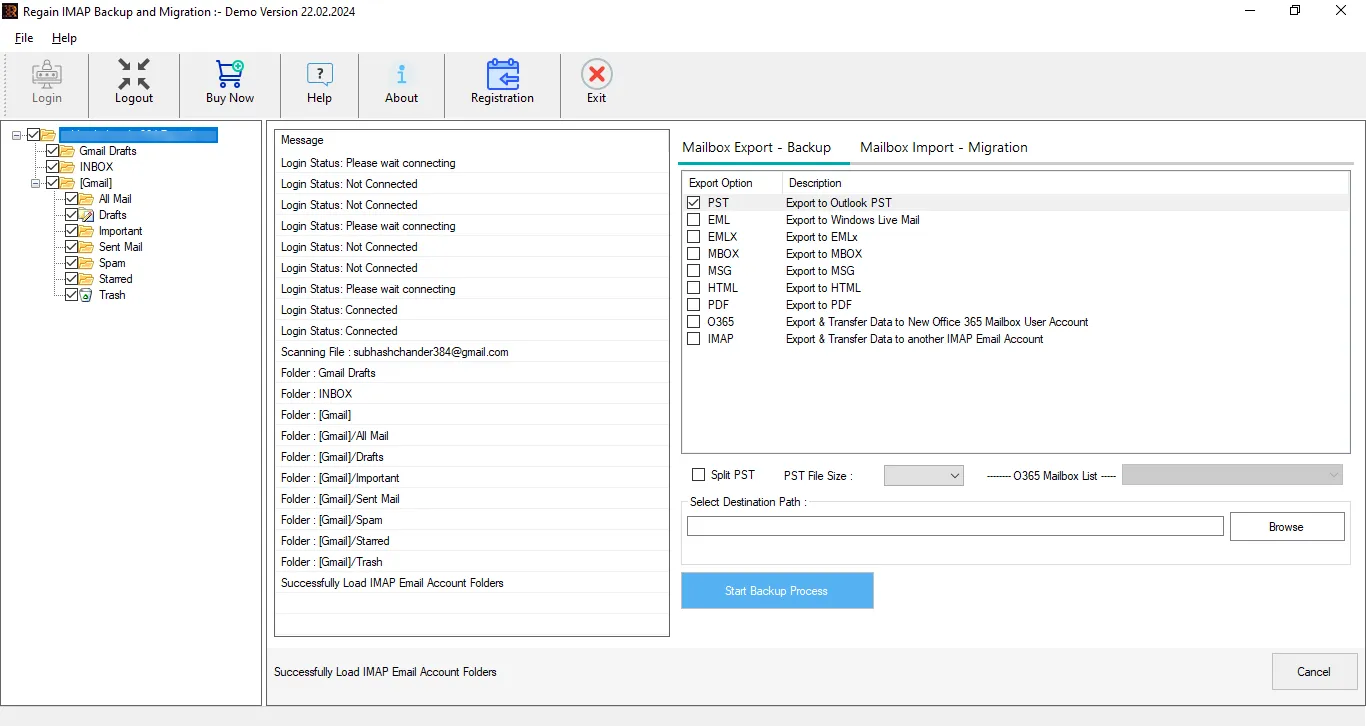Click the Cancel button
This screenshot has width=1366, height=726.
coord(1314,672)
